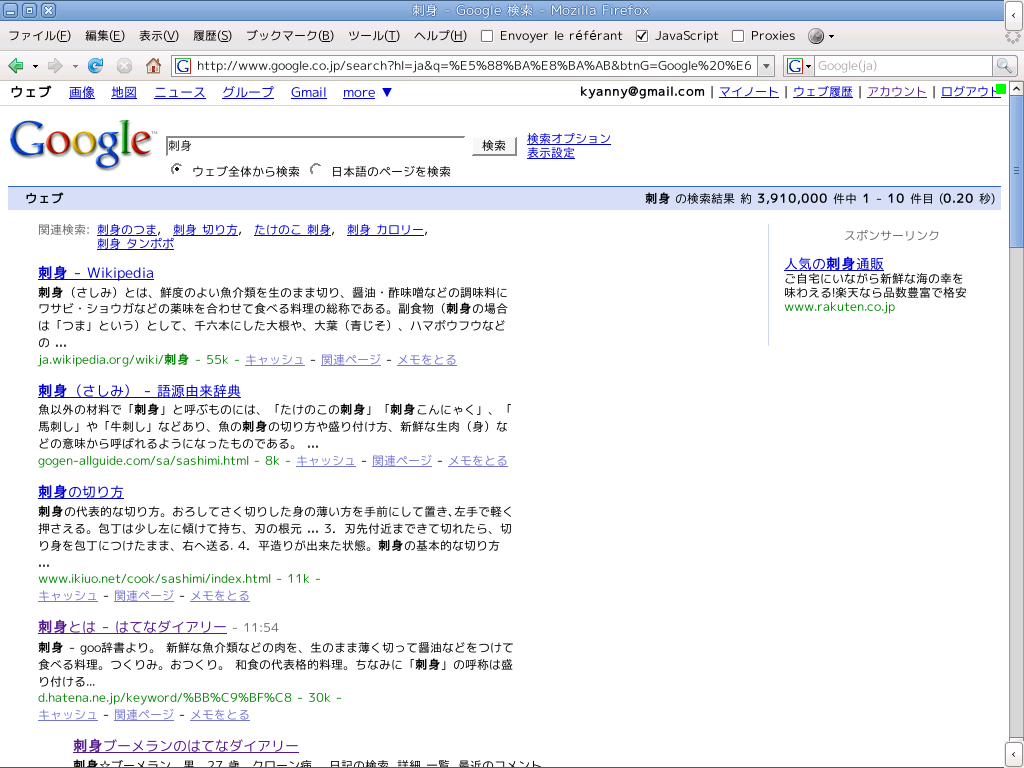Click the magnifying glass in the search bar
This screenshot has height=768, width=1024.
1003,64
